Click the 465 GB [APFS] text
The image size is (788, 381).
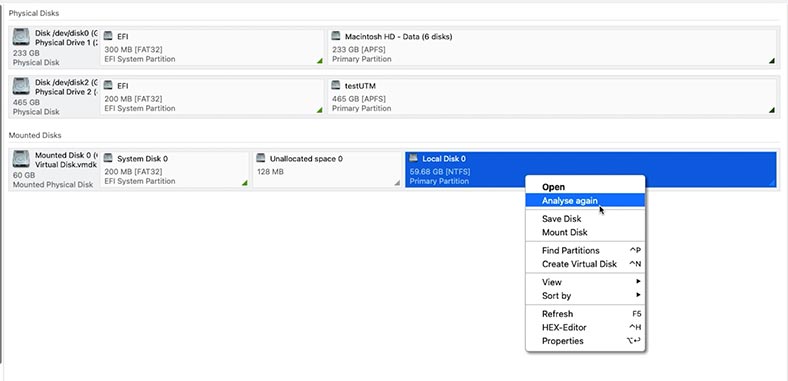(359, 99)
